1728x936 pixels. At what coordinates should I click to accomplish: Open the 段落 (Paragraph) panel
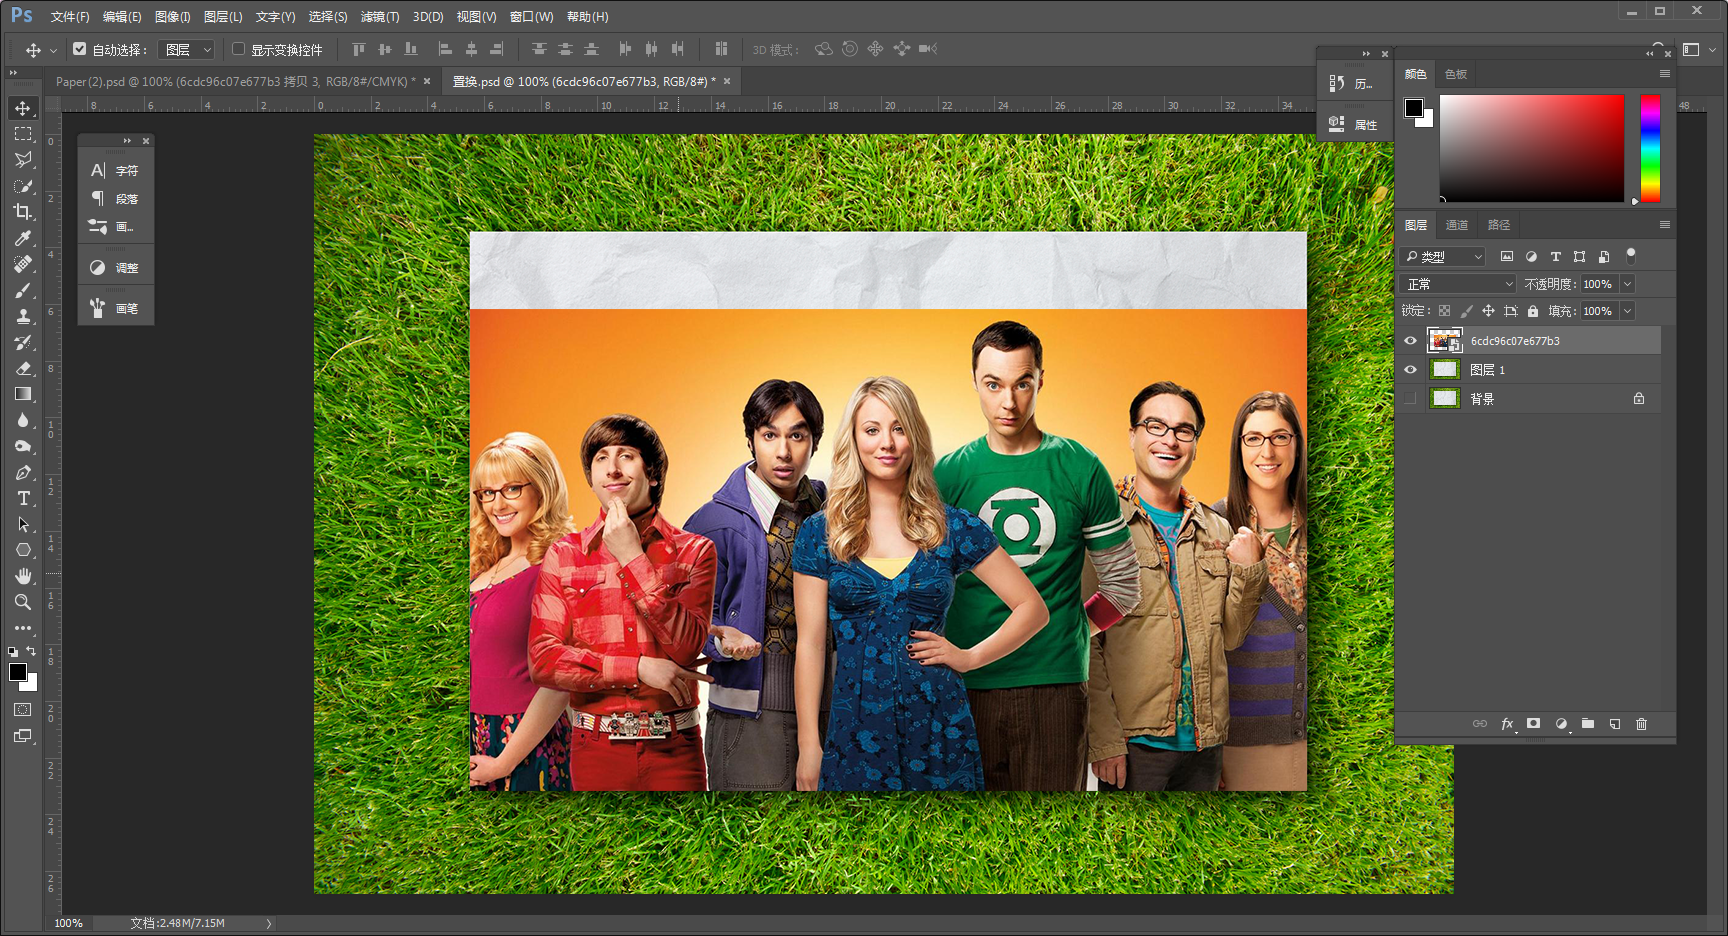click(x=115, y=199)
